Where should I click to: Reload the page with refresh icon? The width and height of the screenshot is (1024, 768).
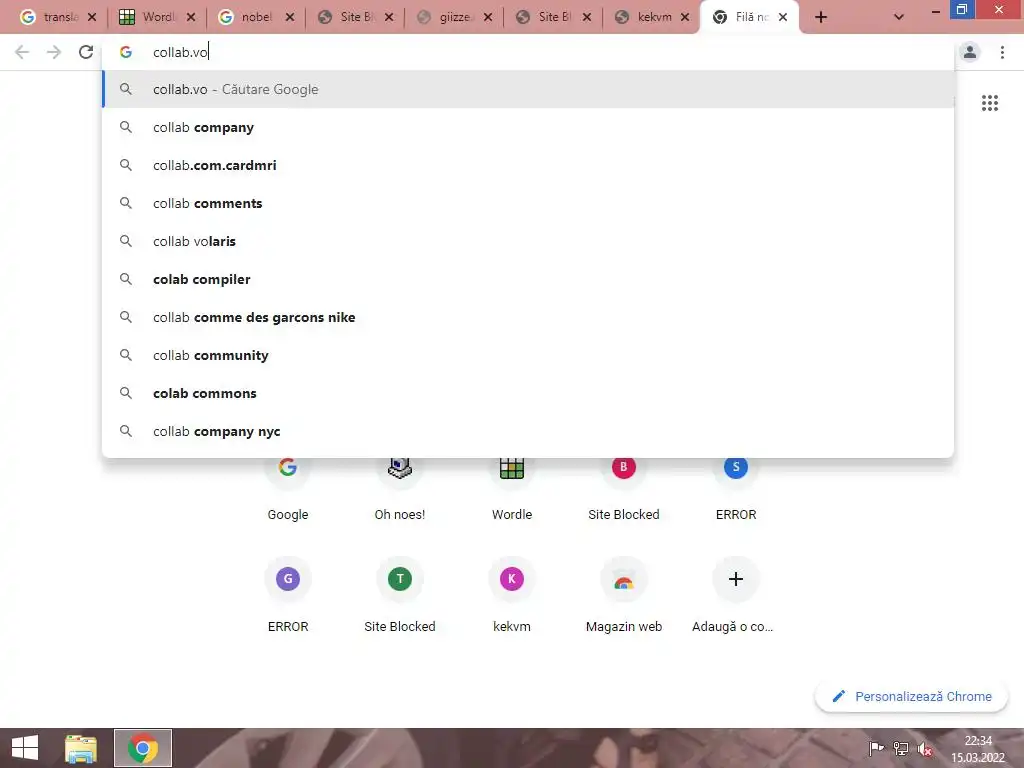tap(86, 52)
